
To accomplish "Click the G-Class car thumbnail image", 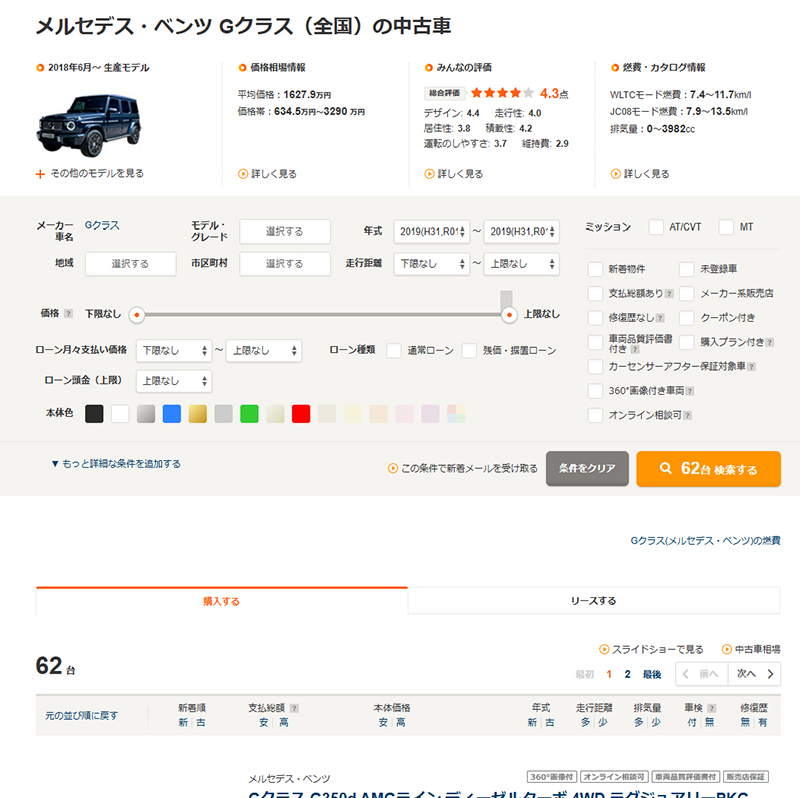I will coord(84,125).
